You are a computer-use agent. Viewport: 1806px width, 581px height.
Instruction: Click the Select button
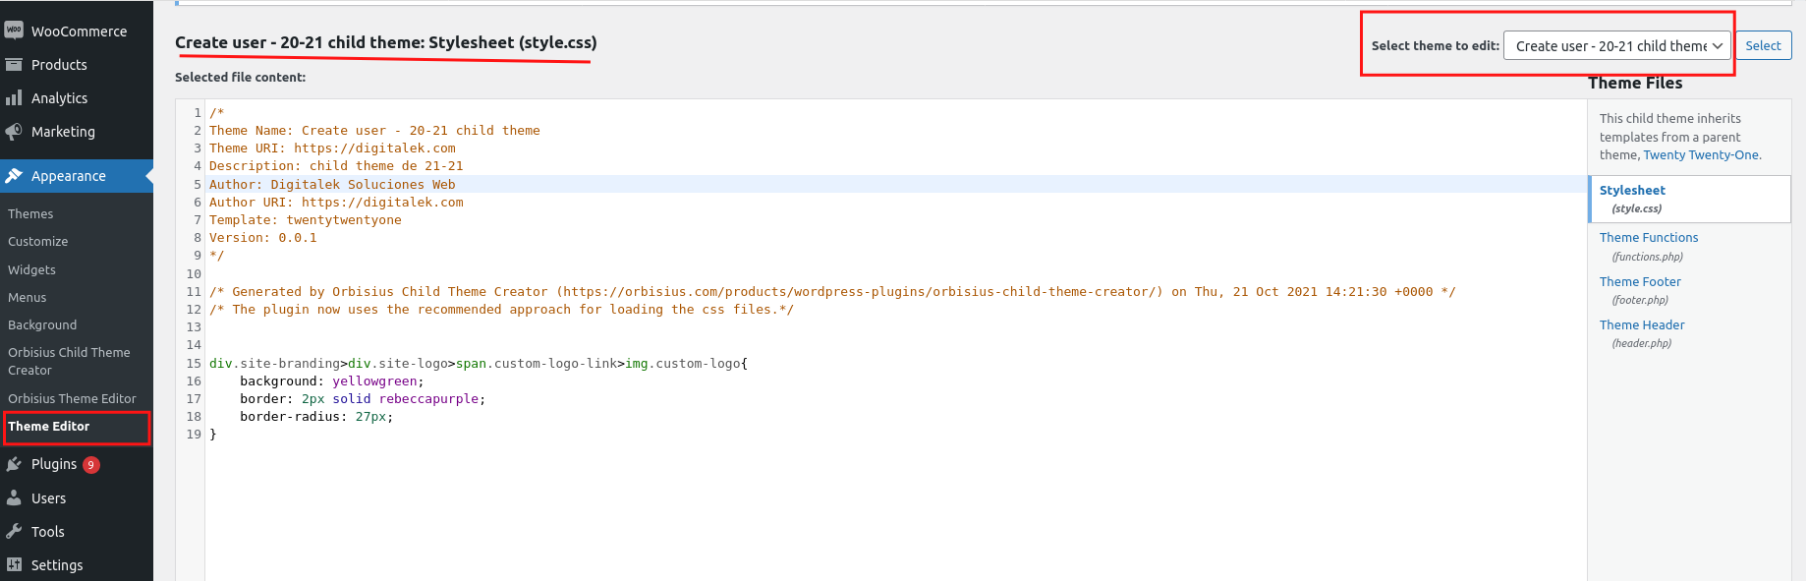tap(1763, 46)
